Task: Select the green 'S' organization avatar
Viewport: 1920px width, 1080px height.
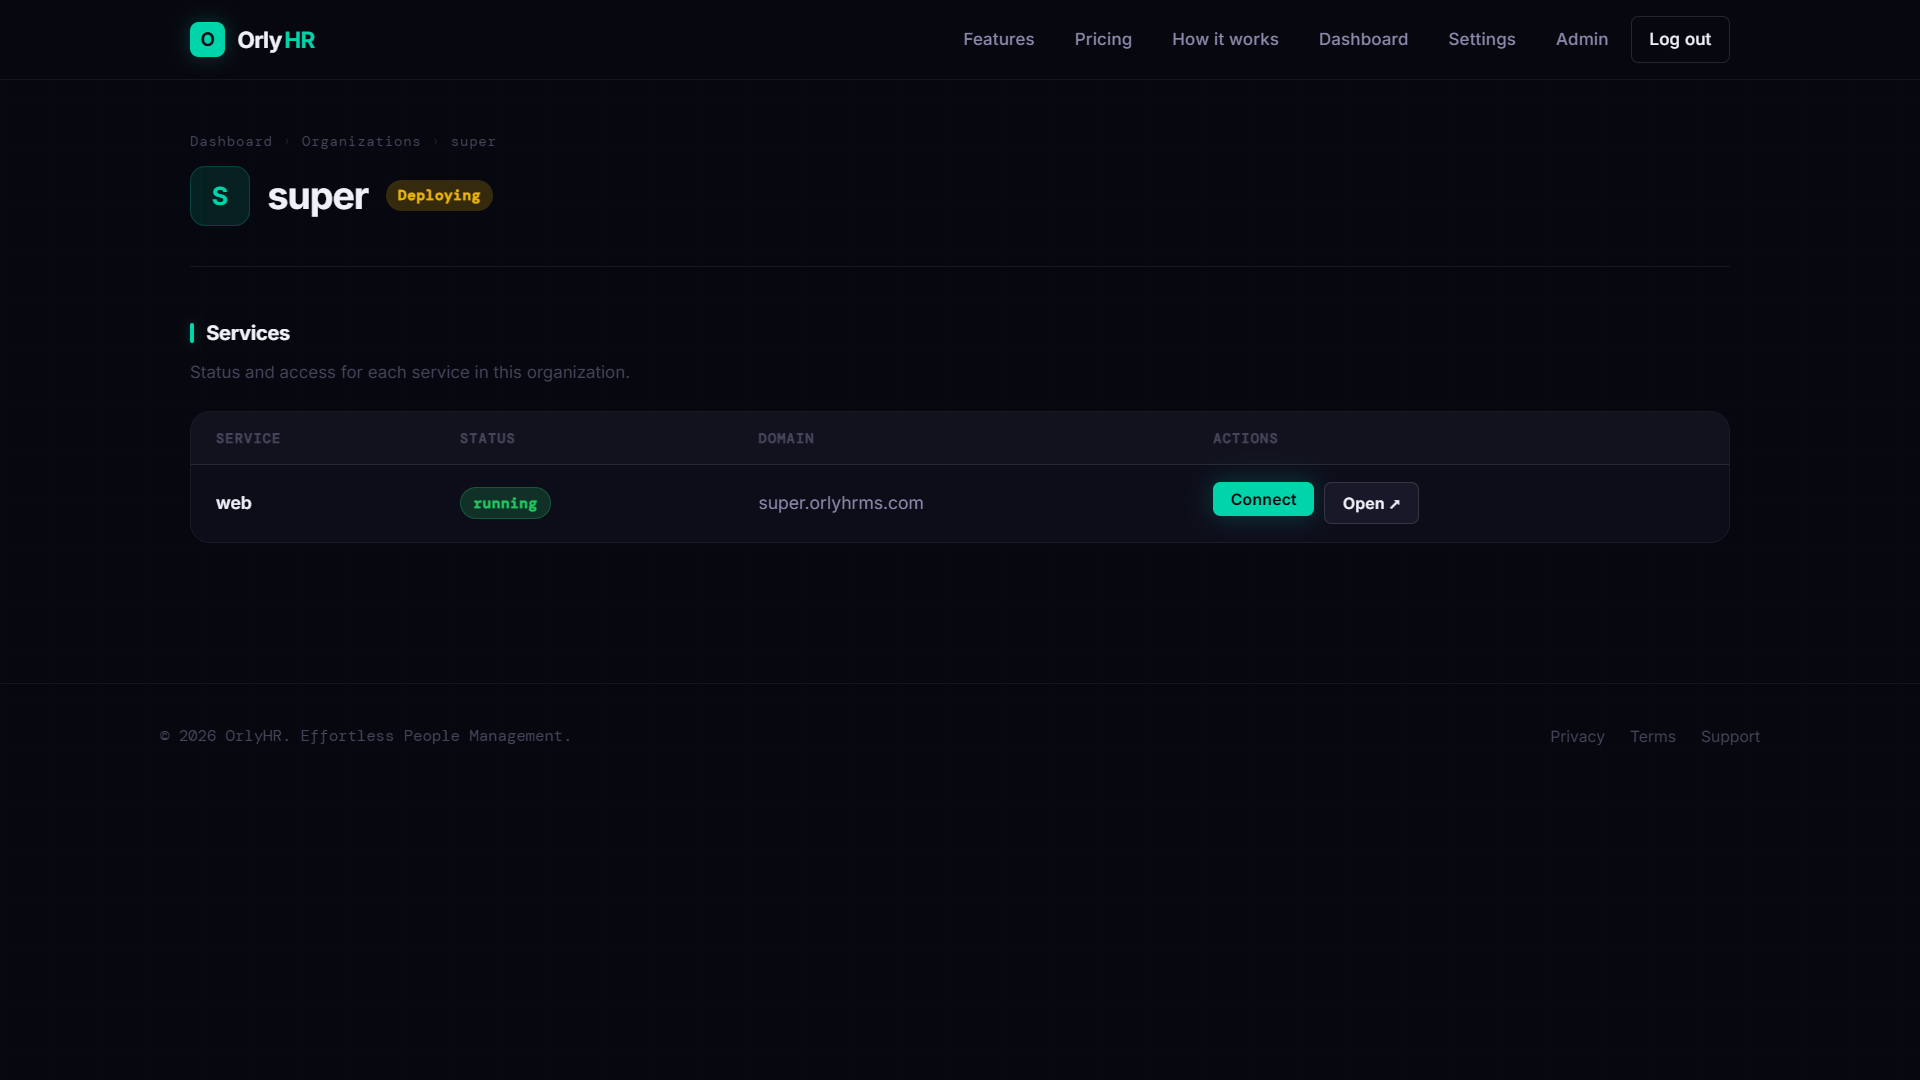Action: click(219, 196)
